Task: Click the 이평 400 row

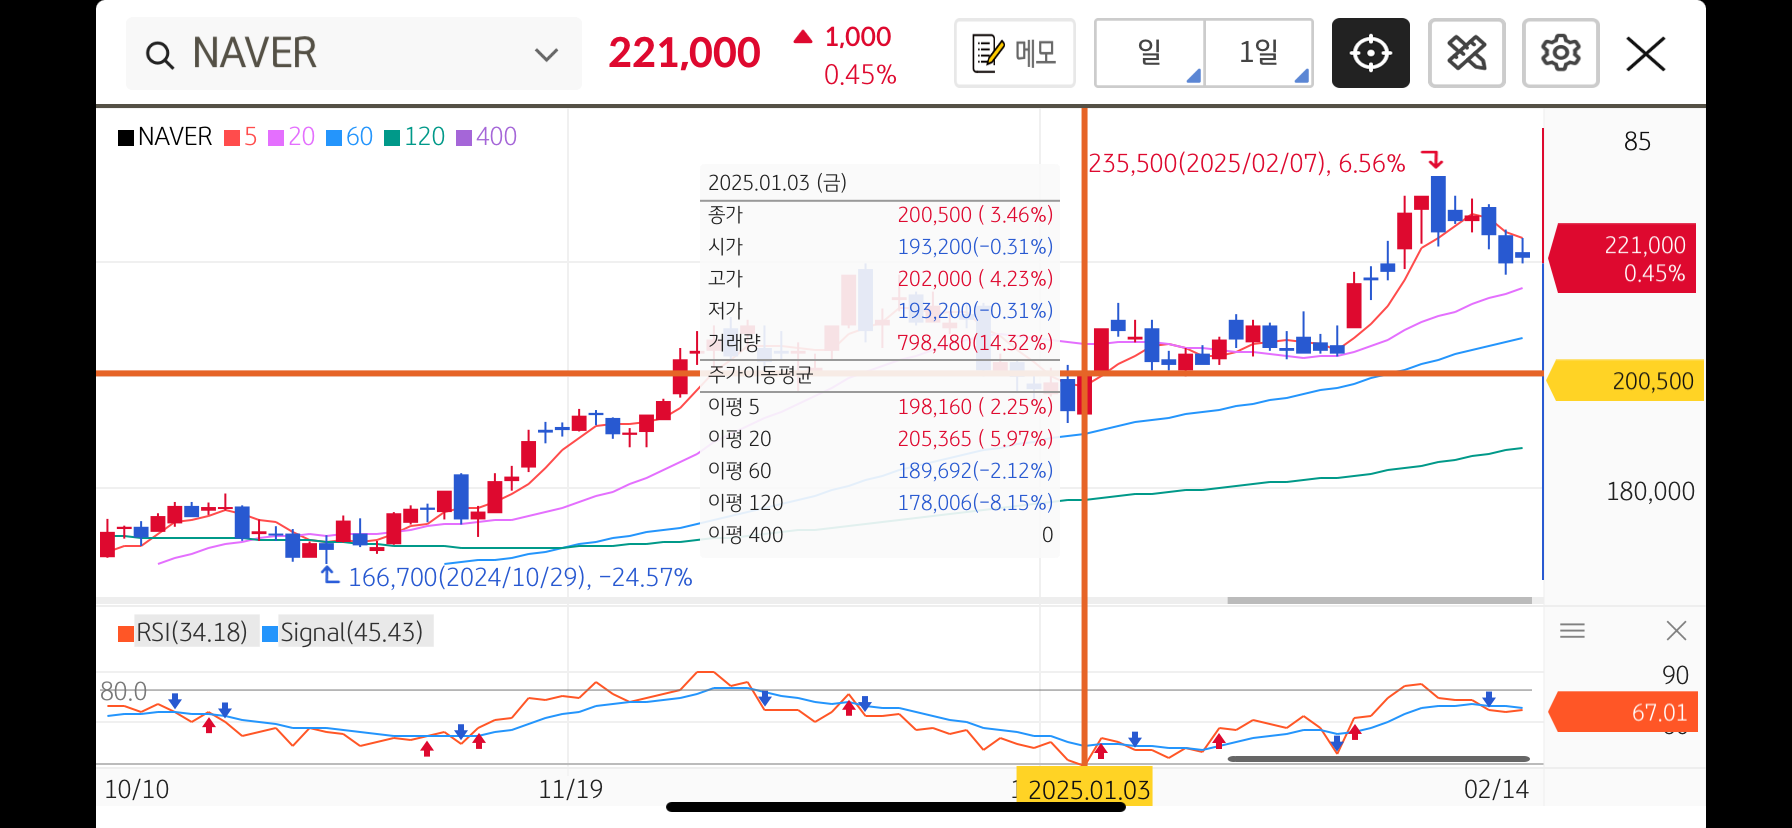Action: pyautogui.click(x=880, y=535)
